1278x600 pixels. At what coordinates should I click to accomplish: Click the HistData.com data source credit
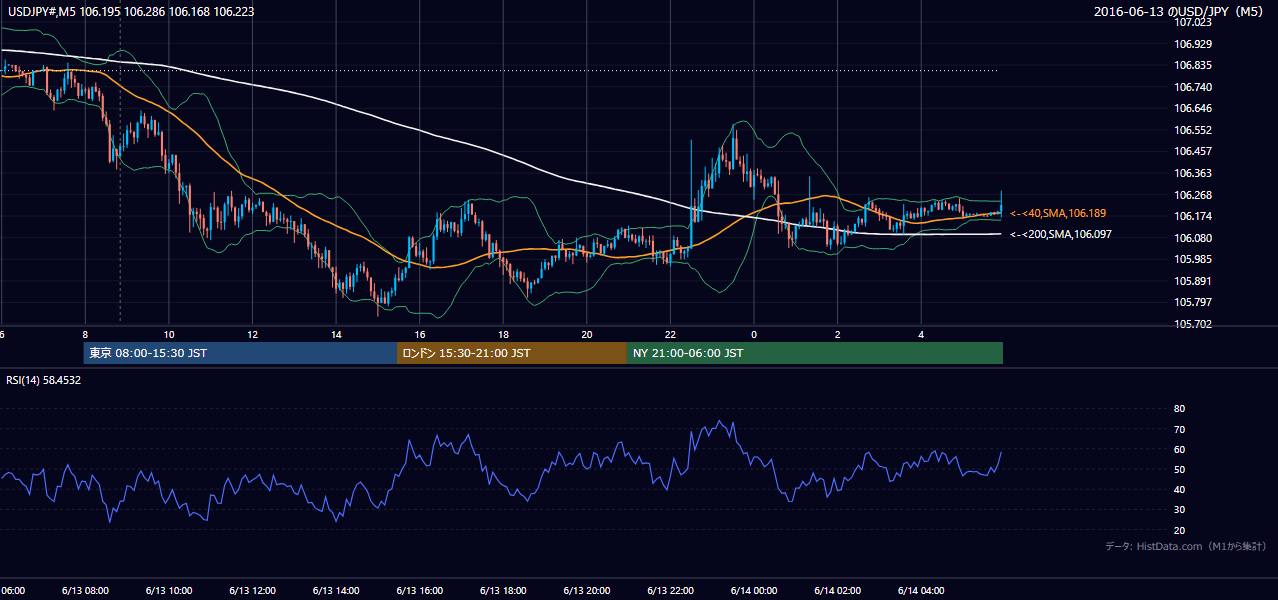click(x=1185, y=546)
